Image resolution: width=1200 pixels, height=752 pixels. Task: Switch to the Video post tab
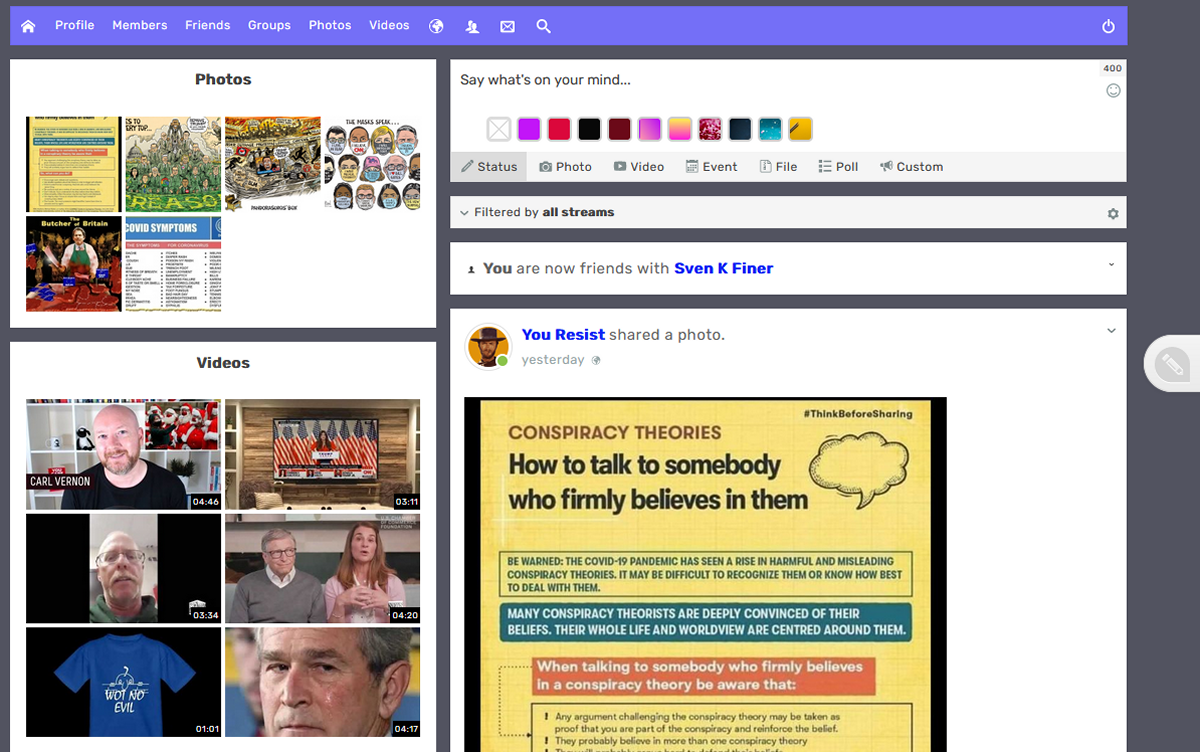(639, 167)
